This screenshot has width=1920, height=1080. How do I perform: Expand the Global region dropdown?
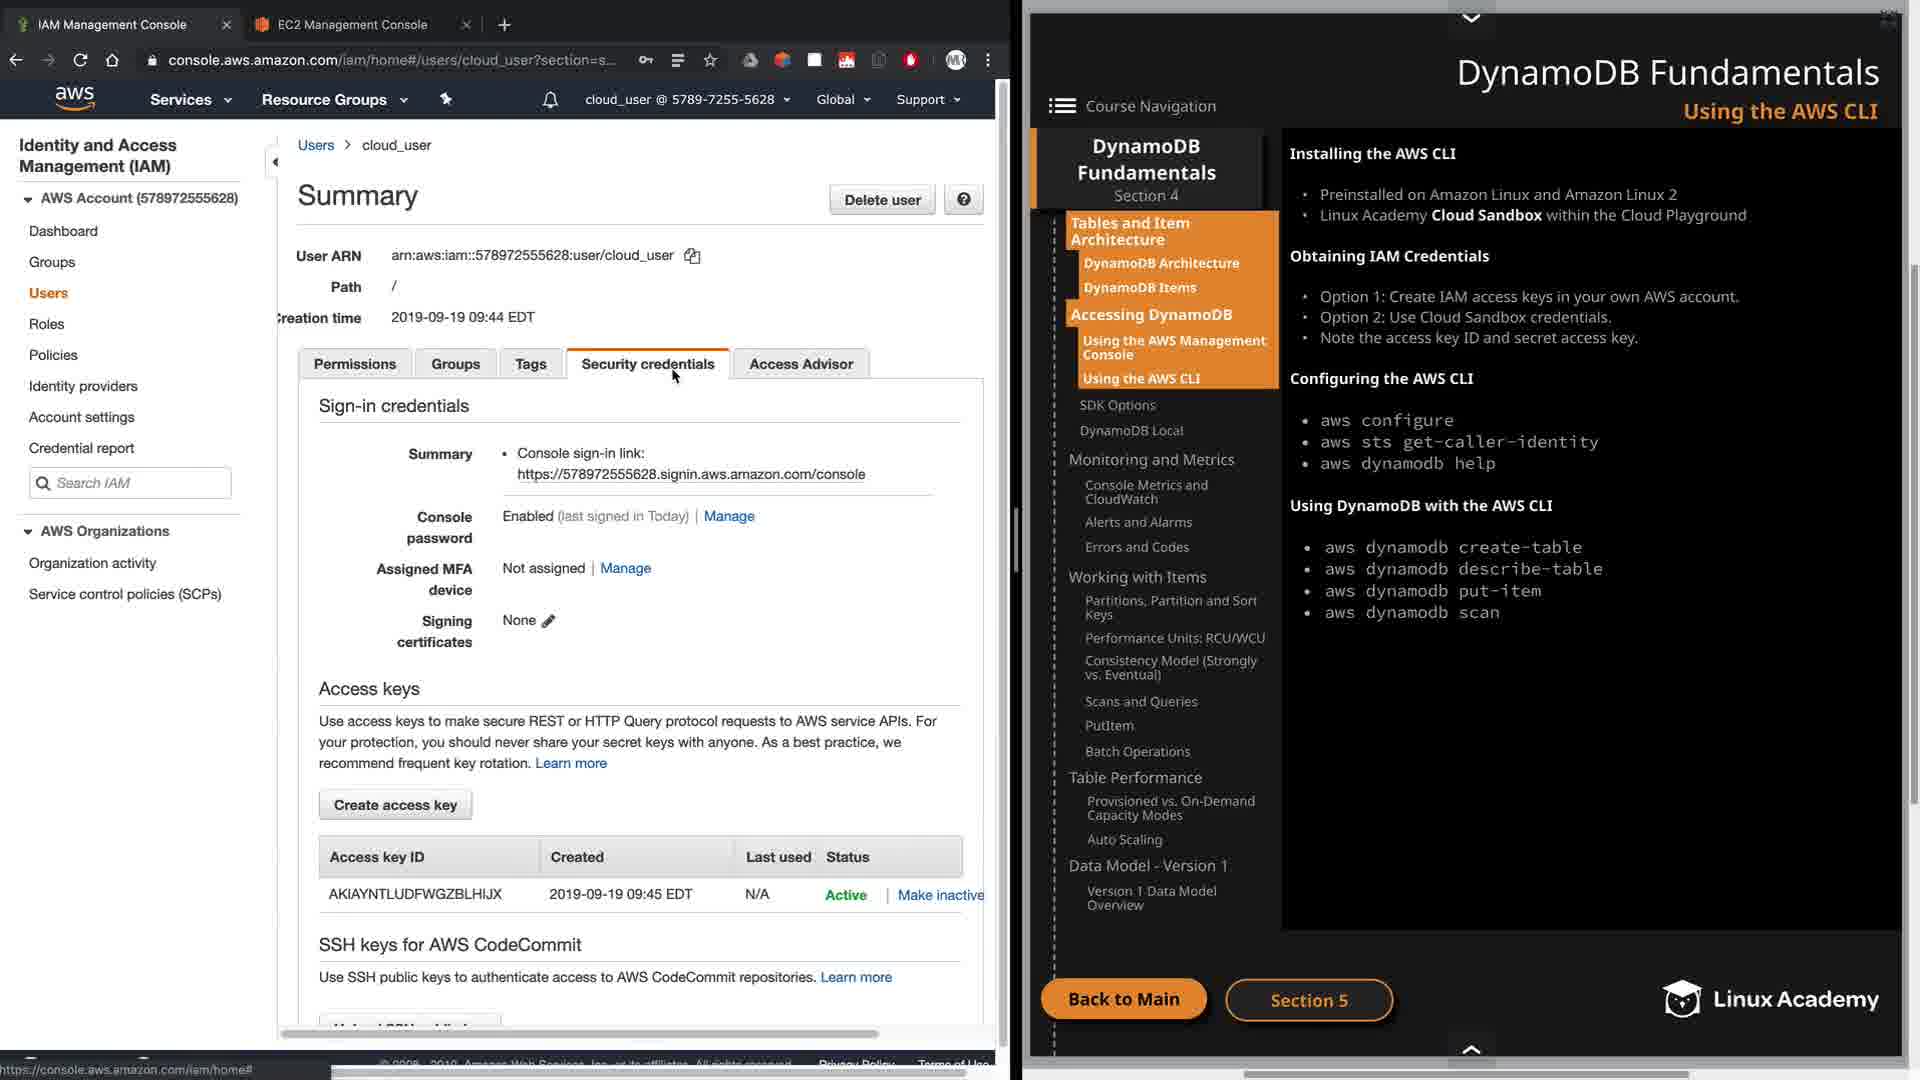pos(843,100)
